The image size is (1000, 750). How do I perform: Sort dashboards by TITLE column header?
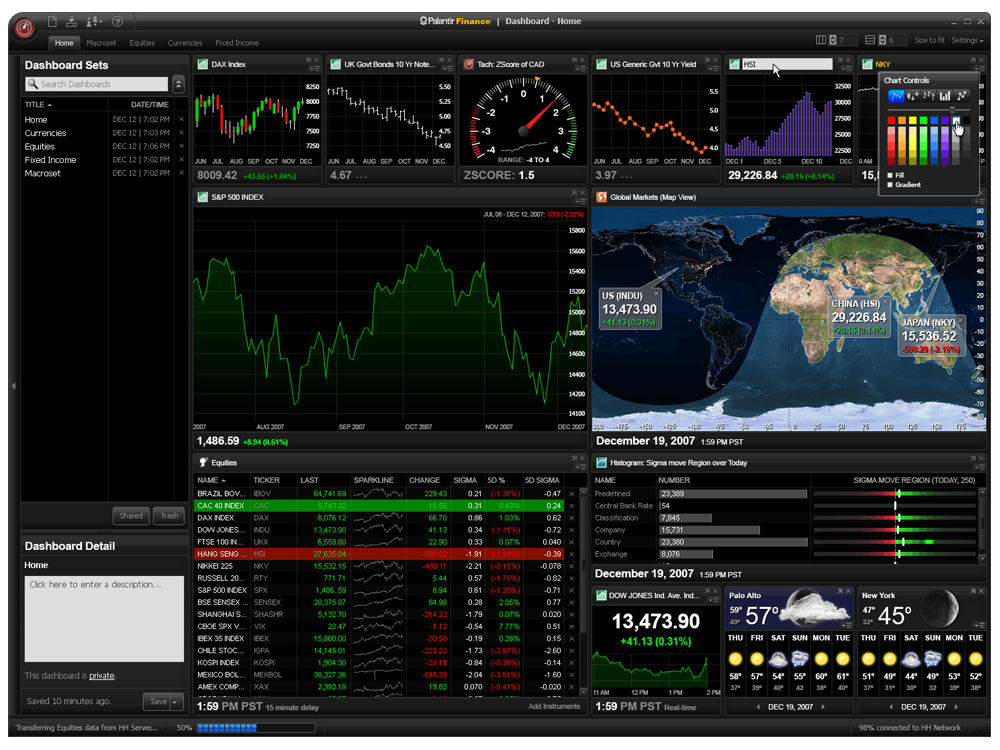[38, 105]
